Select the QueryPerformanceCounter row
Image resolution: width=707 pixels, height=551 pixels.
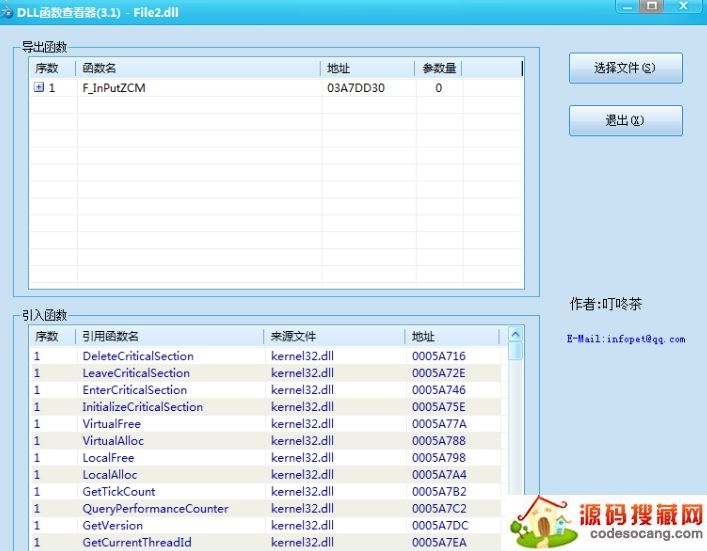click(155, 508)
